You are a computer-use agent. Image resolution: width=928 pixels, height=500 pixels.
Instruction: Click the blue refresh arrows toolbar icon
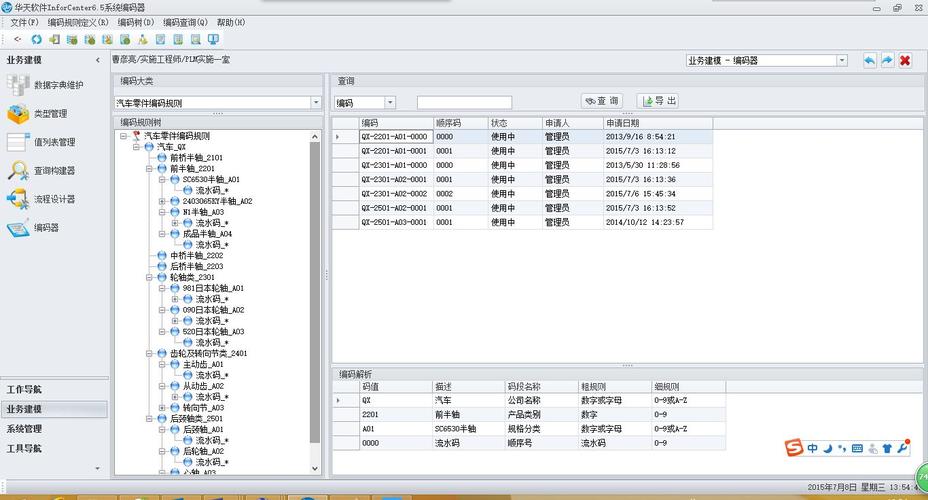[x=37, y=40]
